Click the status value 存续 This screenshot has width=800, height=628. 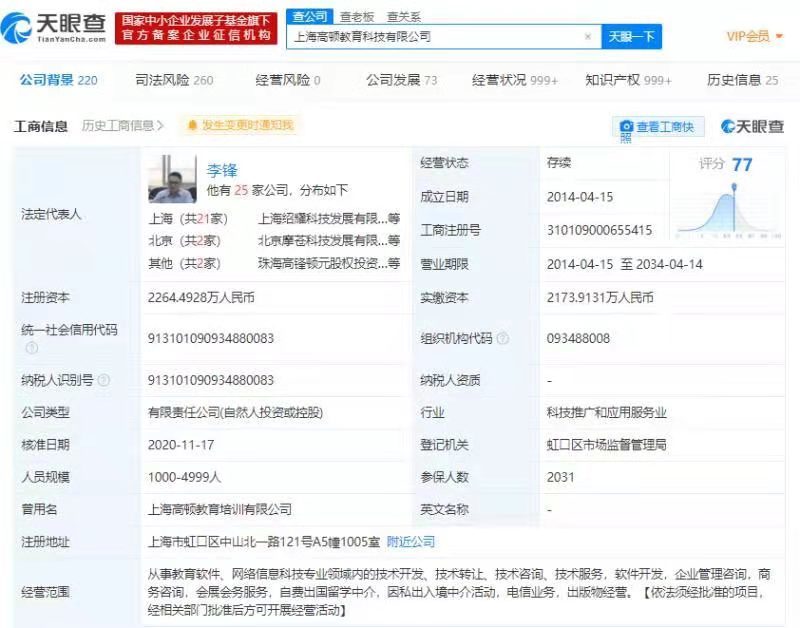coord(559,163)
